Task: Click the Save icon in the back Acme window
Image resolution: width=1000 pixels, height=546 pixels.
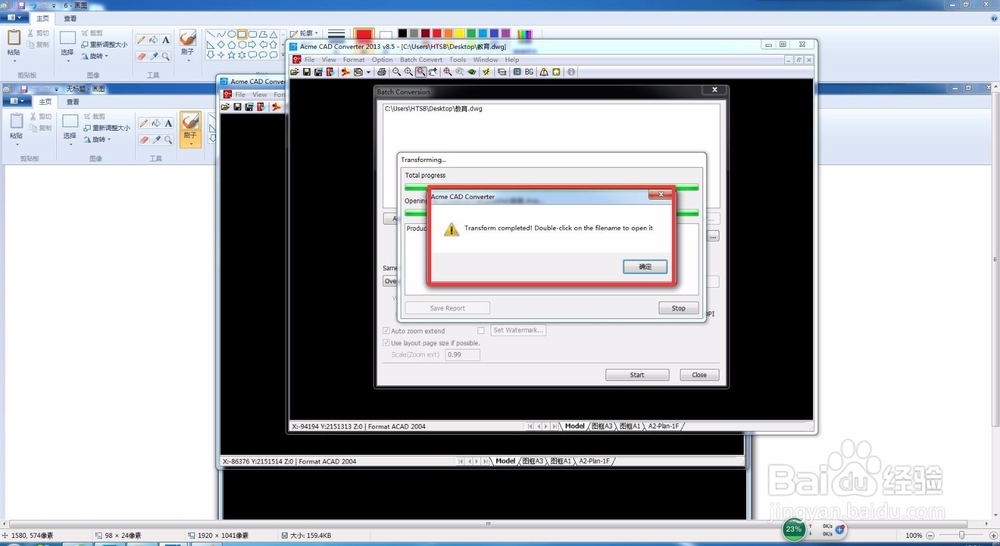Action: (x=237, y=107)
